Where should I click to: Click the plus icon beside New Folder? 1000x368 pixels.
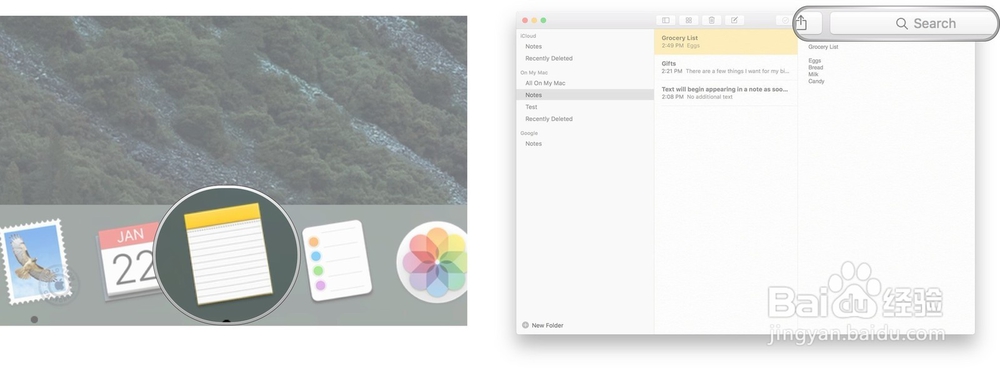pyautogui.click(x=525, y=325)
